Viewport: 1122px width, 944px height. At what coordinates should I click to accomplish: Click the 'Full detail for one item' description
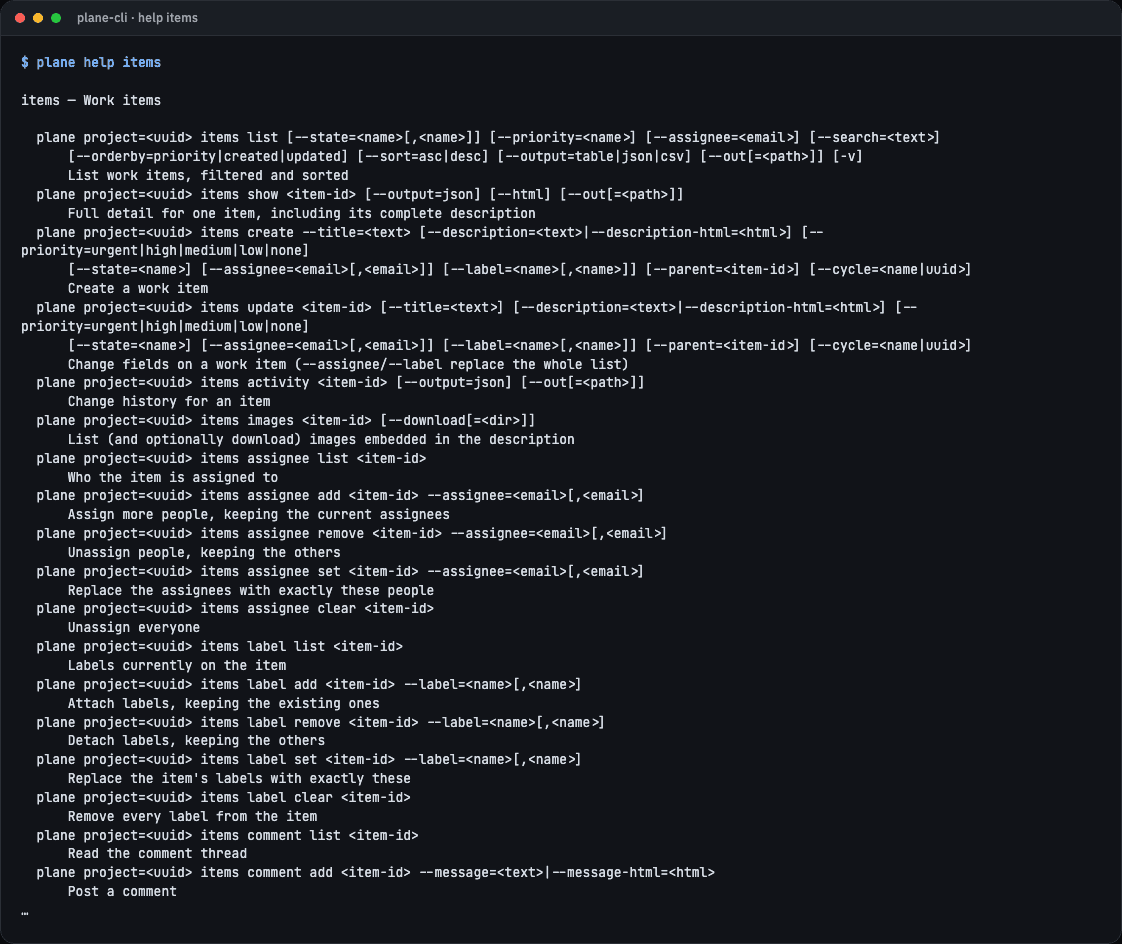point(301,213)
